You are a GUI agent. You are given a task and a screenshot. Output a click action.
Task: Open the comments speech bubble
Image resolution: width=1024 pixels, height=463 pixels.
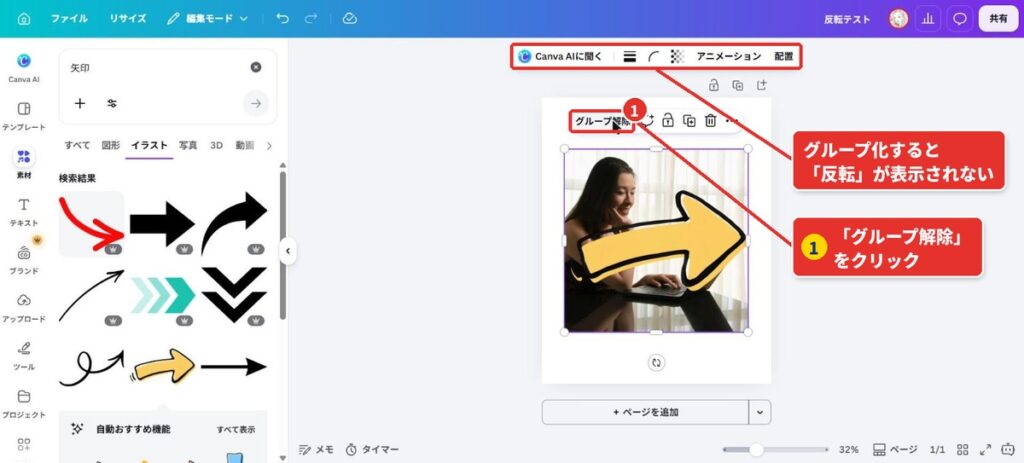(x=959, y=19)
